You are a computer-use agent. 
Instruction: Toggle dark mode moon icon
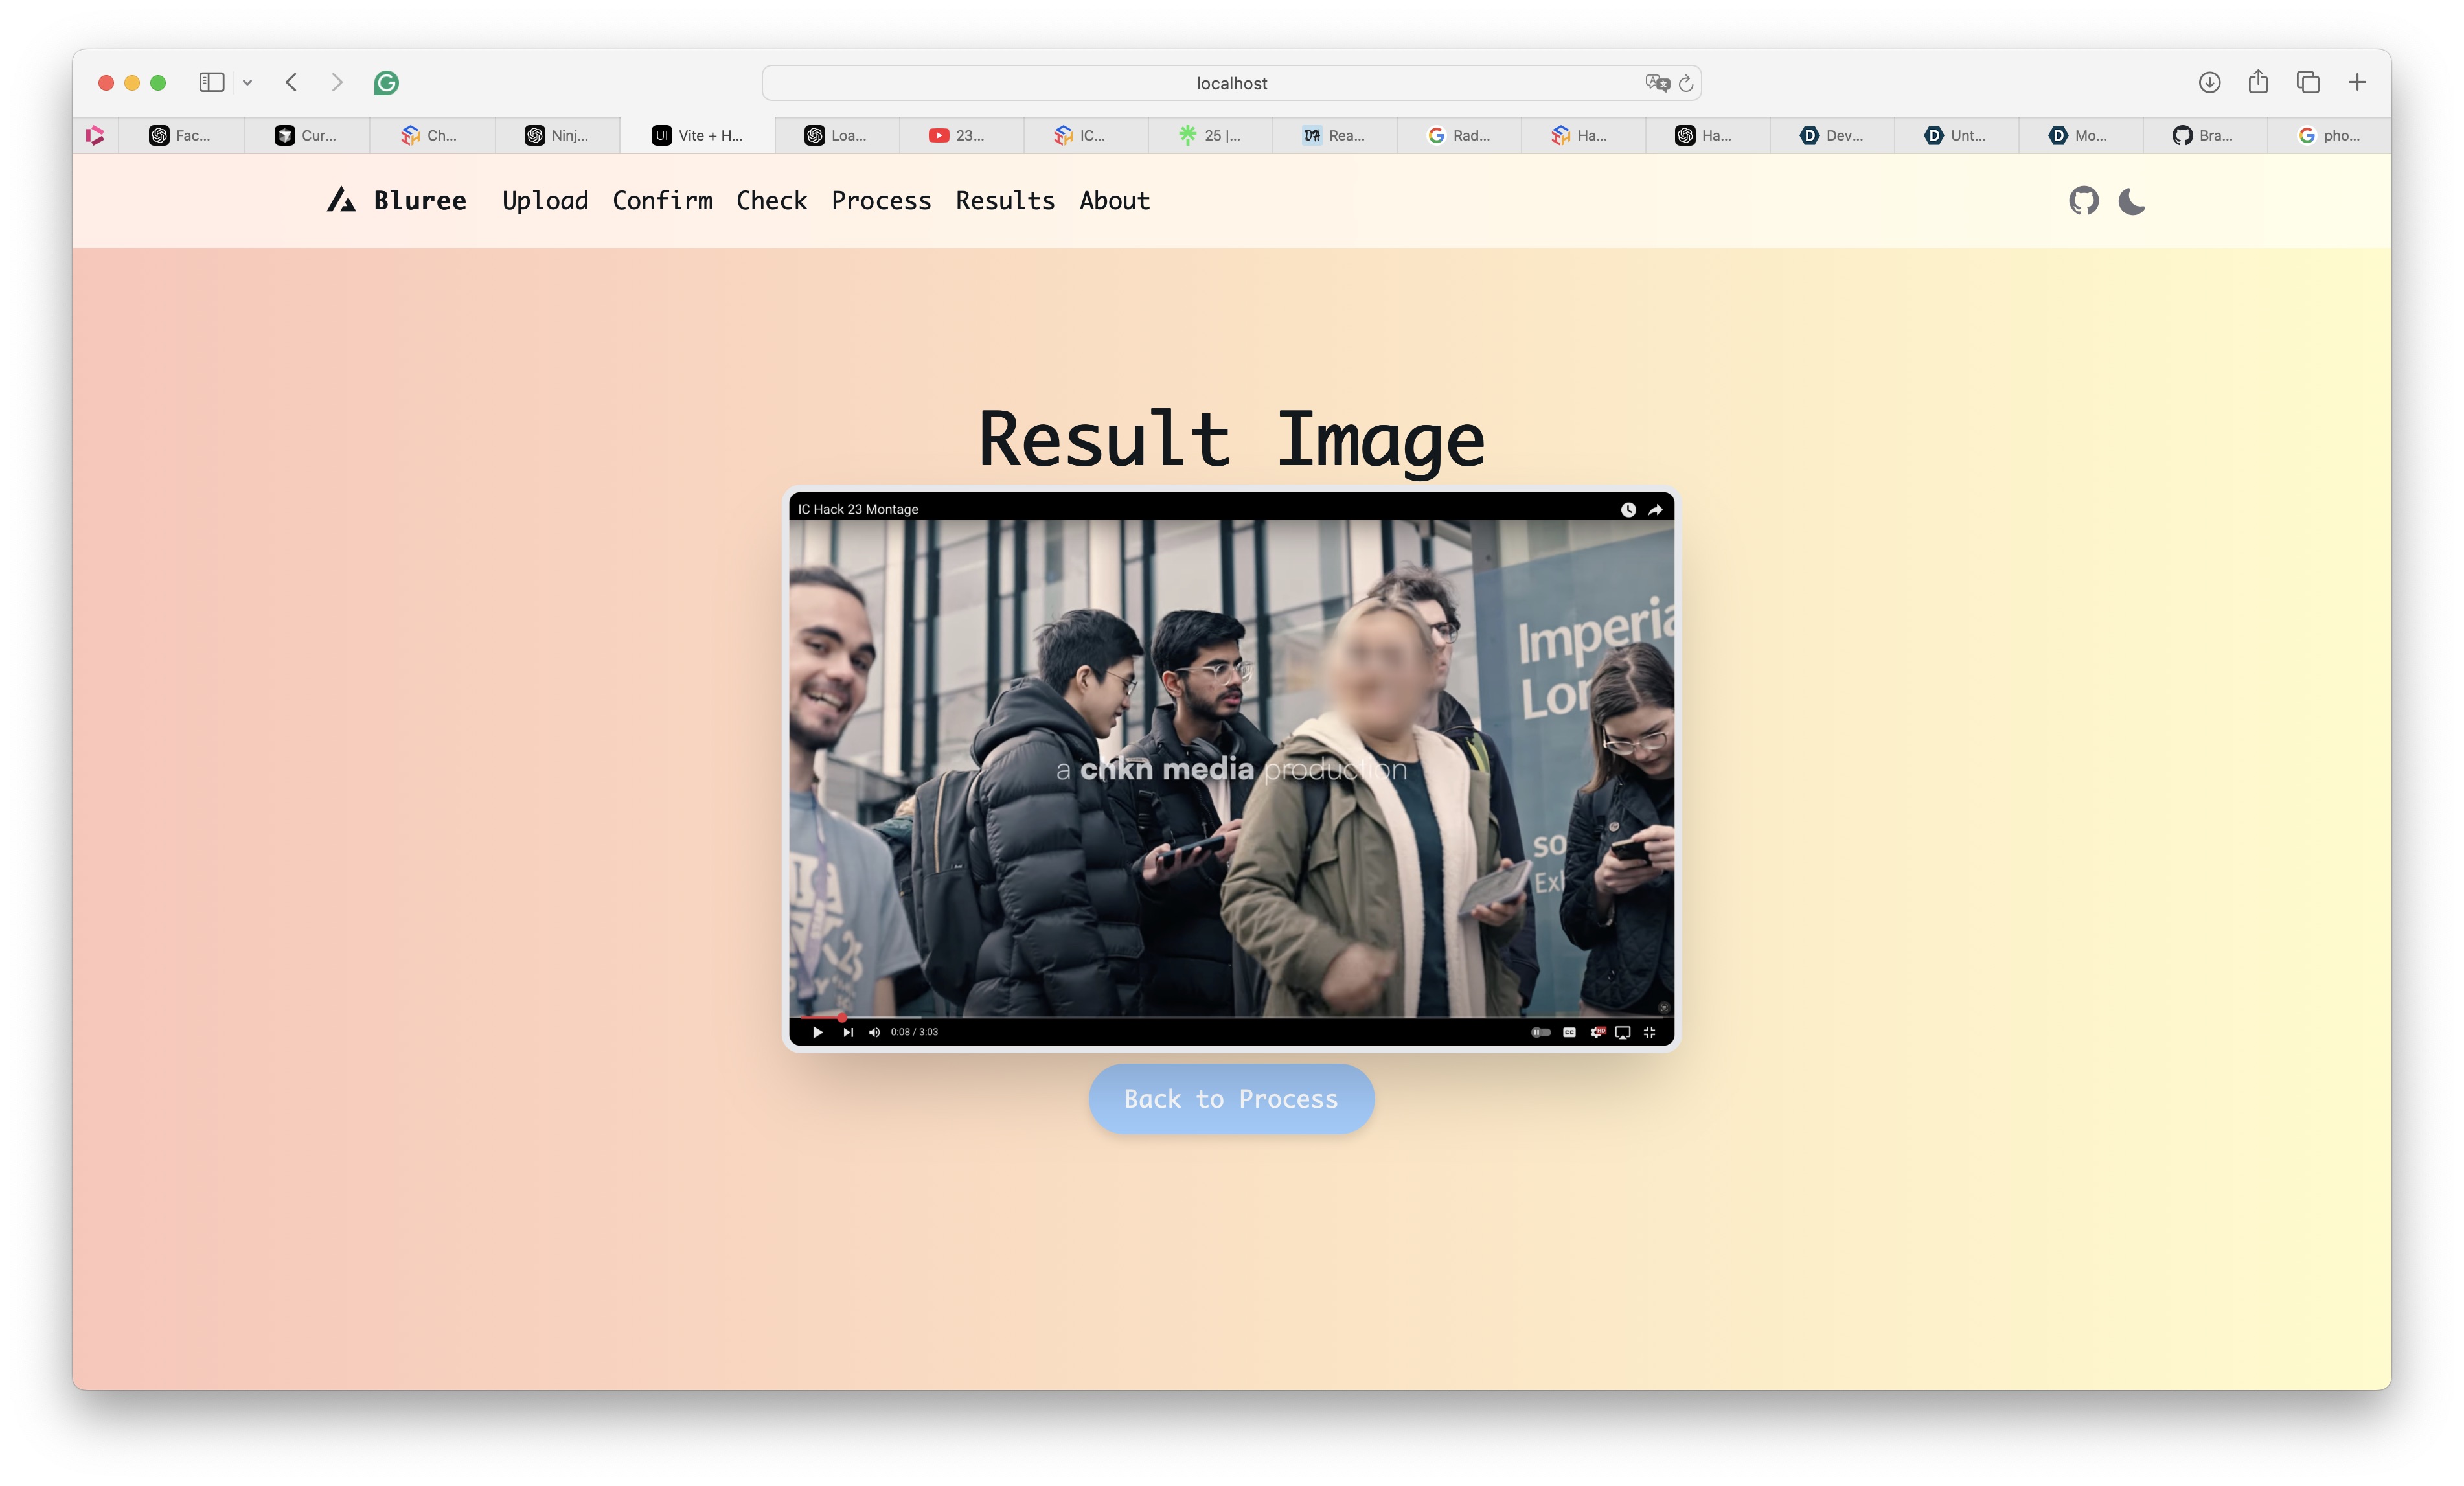(x=2131, y=201)
